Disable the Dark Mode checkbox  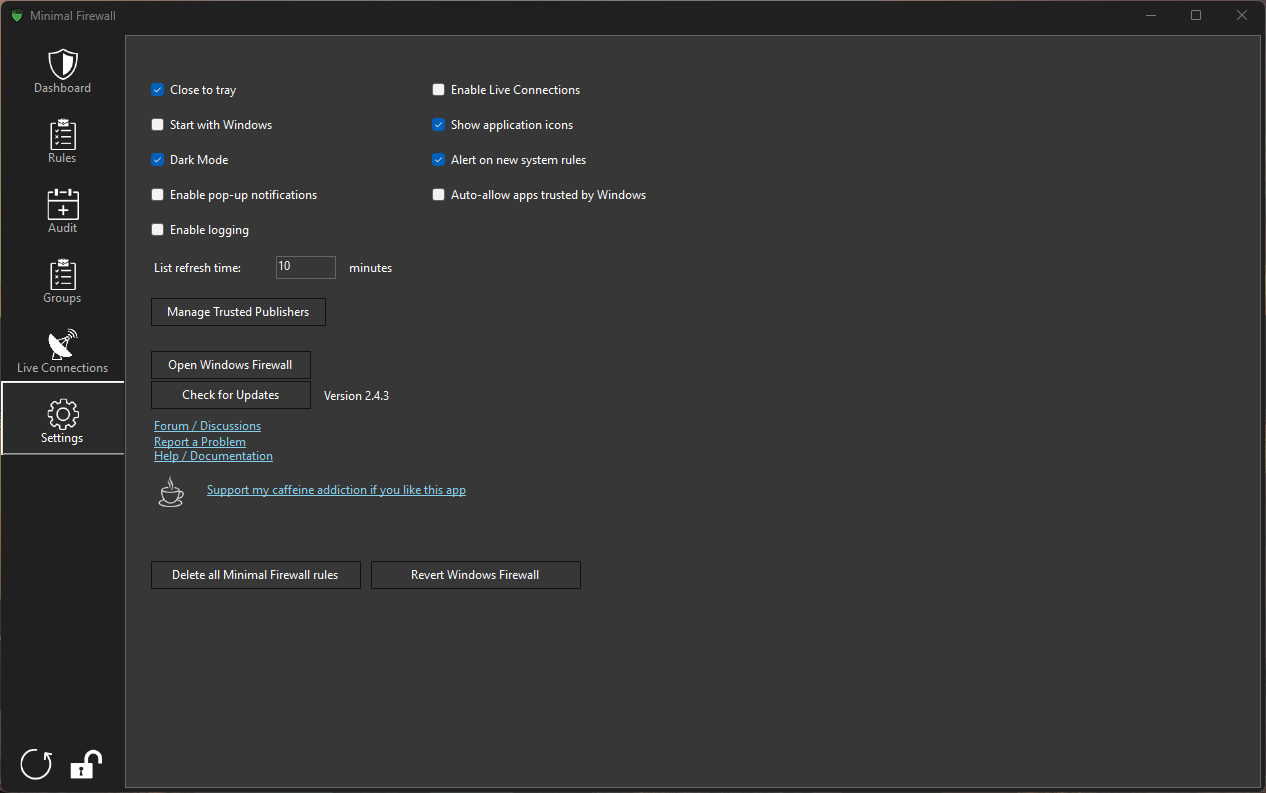pos(158,160)
